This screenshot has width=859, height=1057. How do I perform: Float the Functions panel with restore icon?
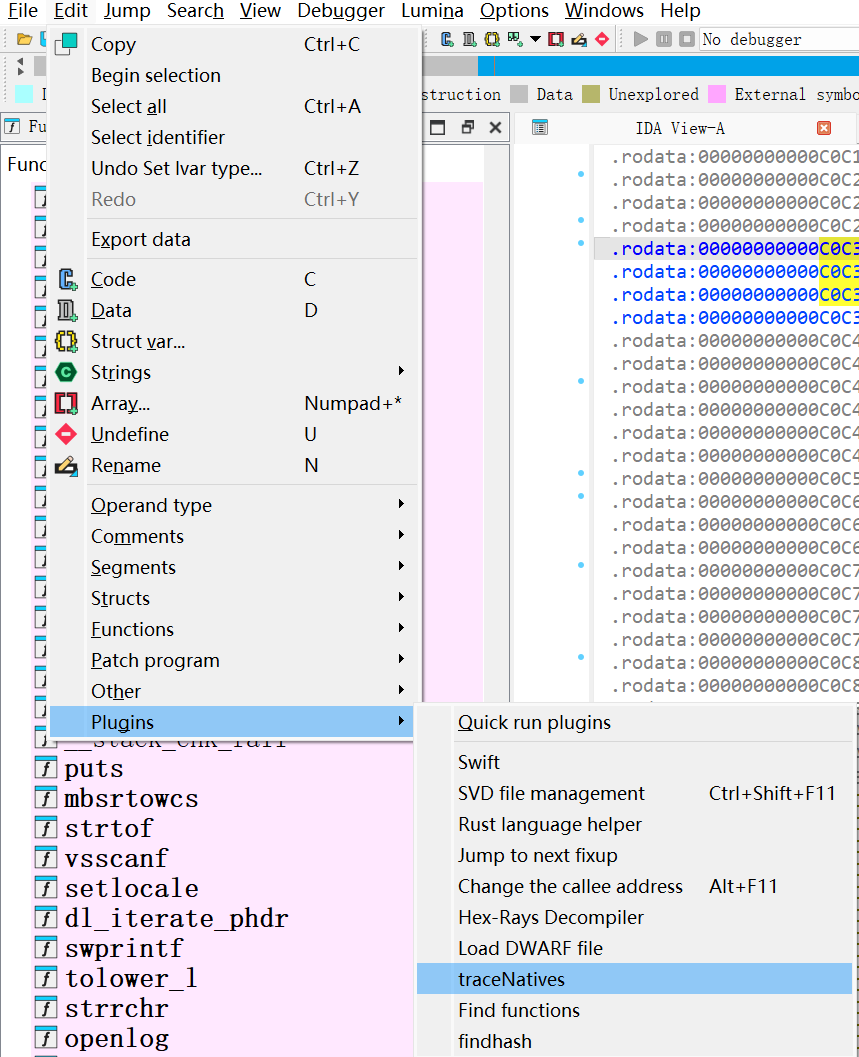click(467, 127)
